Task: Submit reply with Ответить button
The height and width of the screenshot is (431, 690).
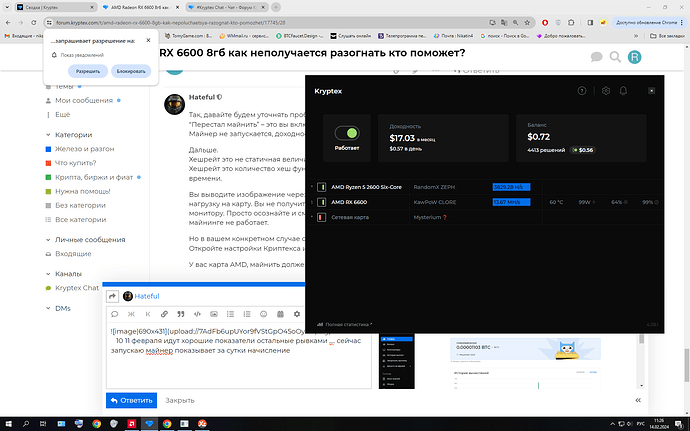Action: [131, 400]
